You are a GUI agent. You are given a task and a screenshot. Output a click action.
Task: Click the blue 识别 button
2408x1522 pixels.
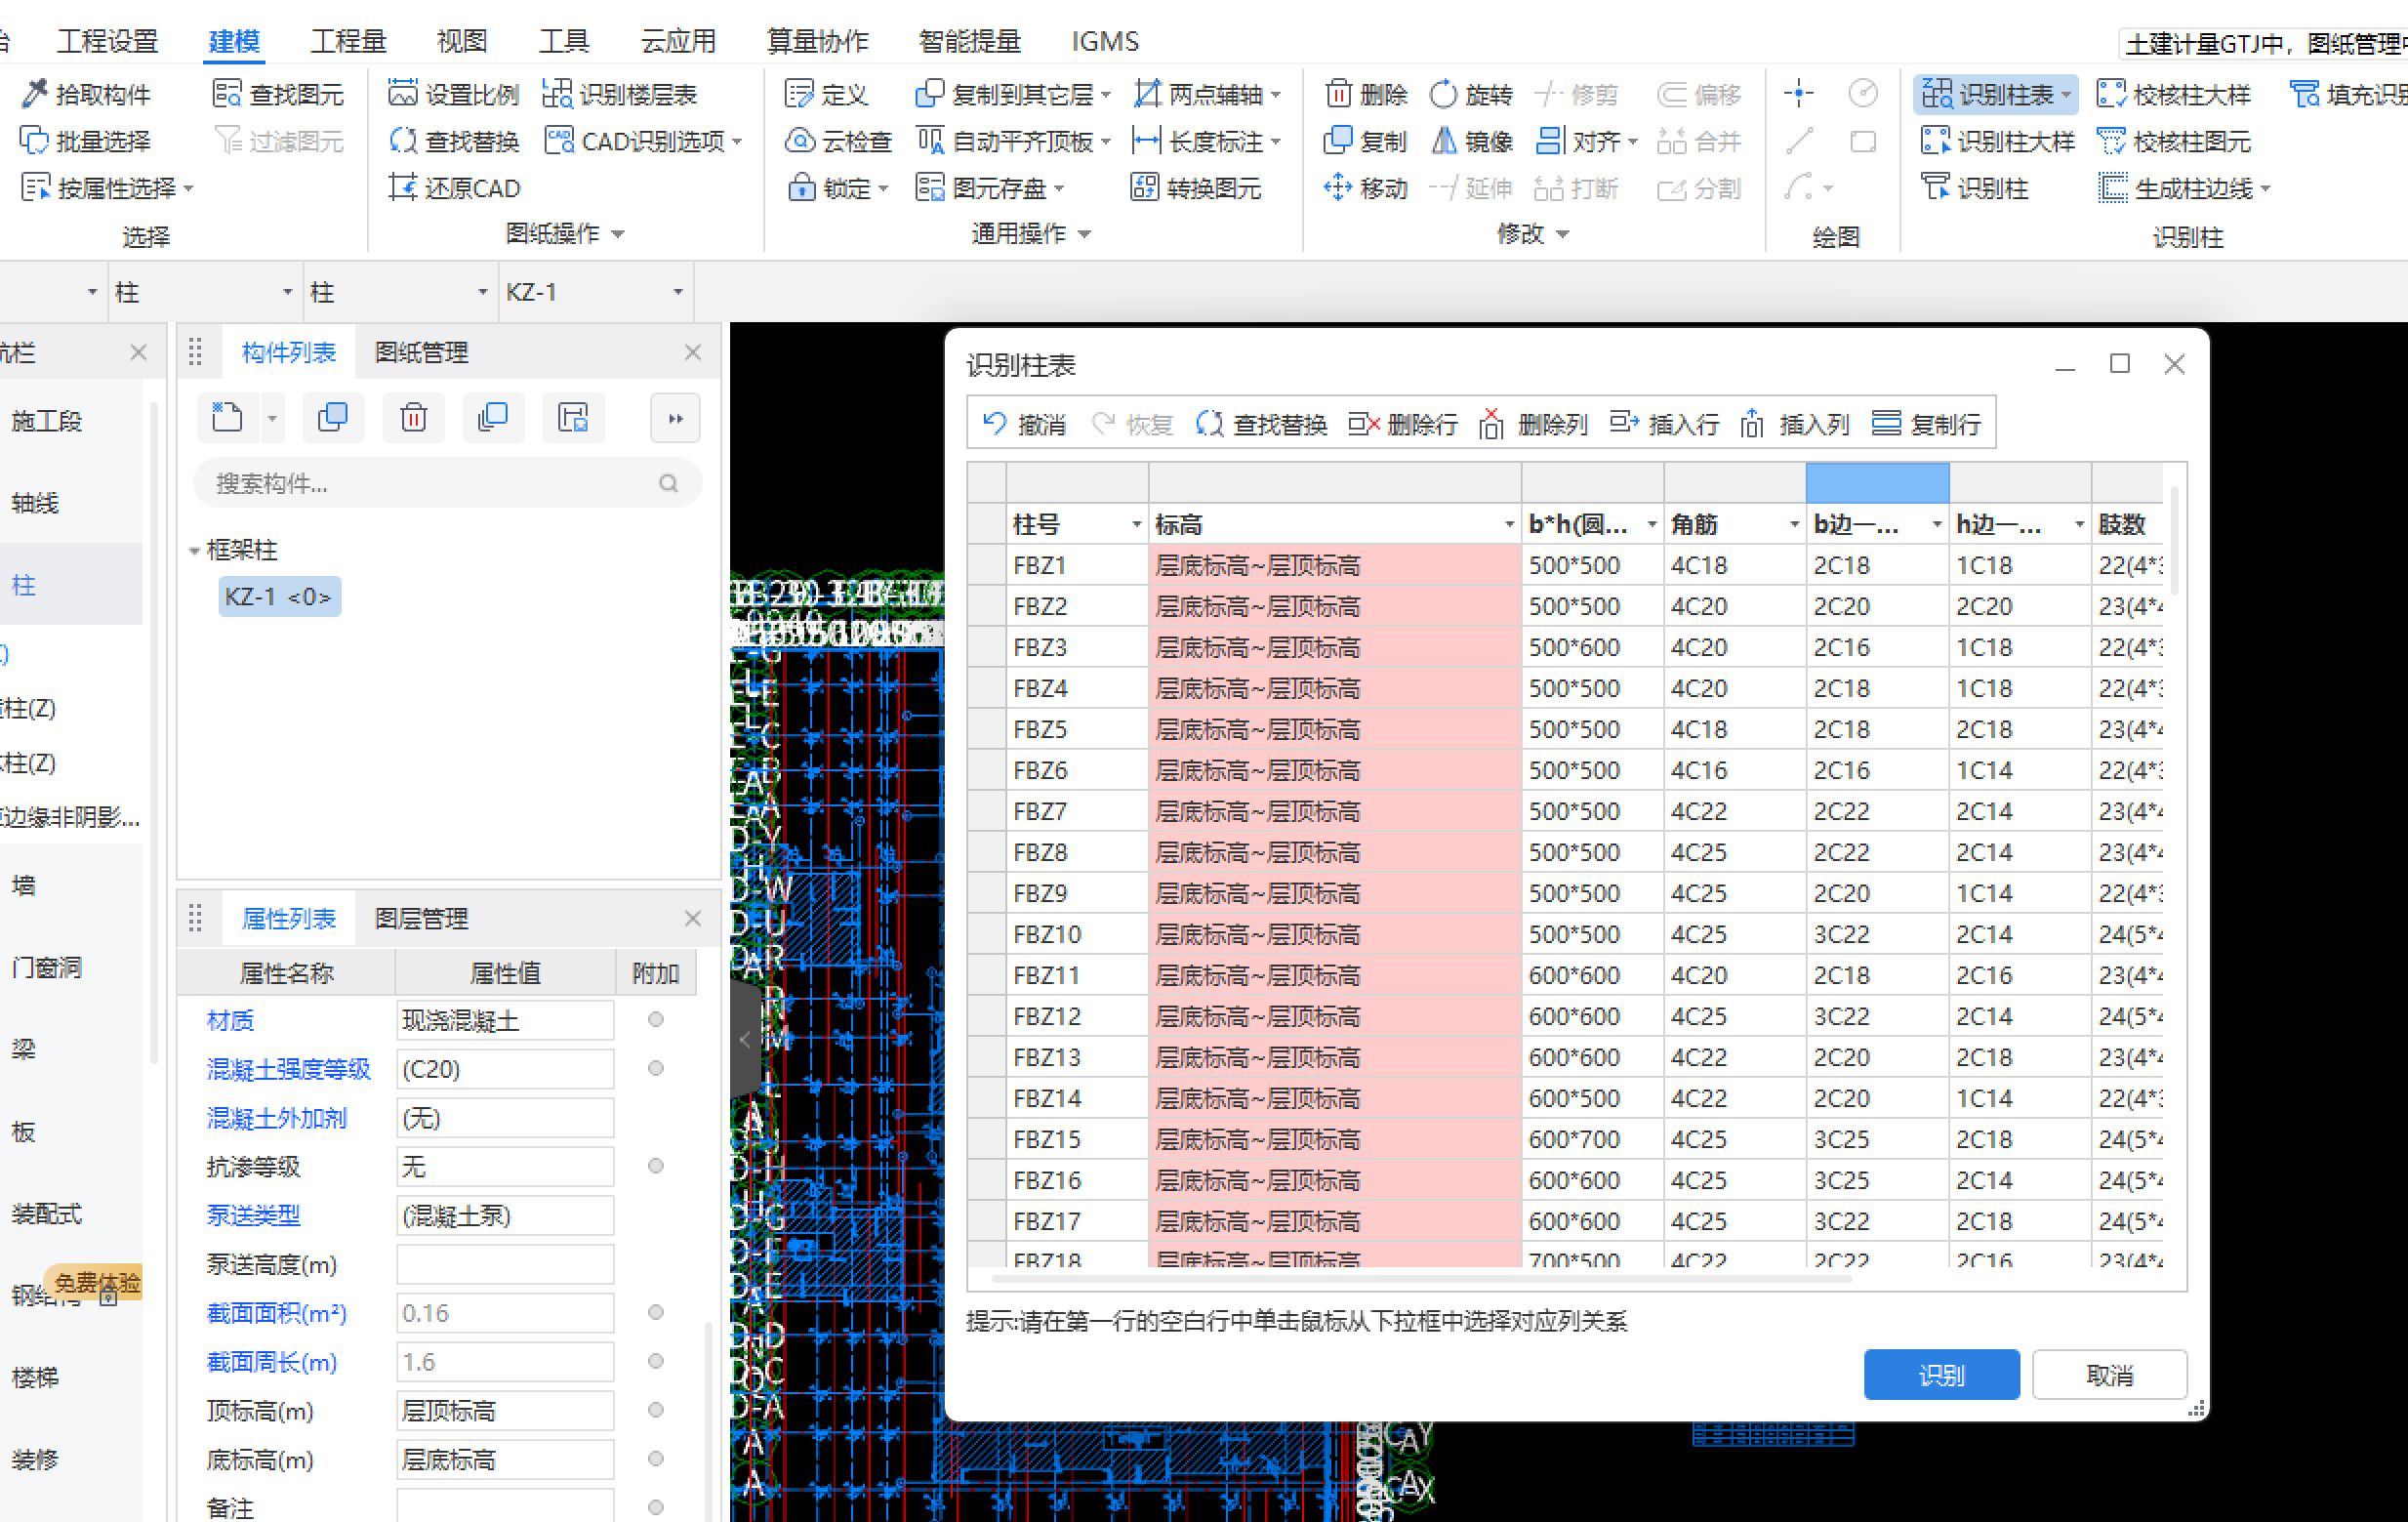(x=1940, y=1375)
